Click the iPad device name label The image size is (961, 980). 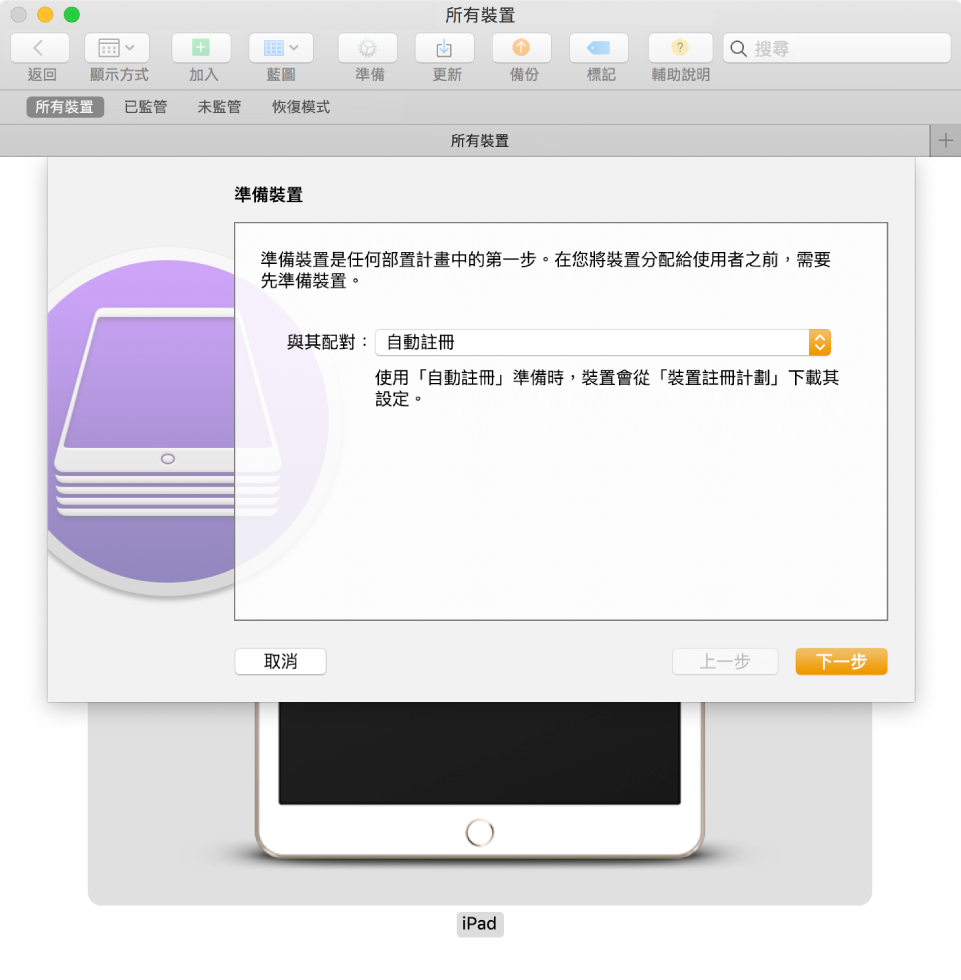(x=480, y=924)
